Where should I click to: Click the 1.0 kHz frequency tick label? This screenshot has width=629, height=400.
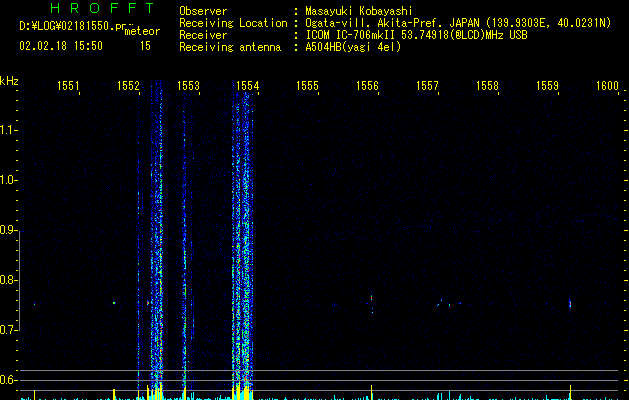(9, 180)
